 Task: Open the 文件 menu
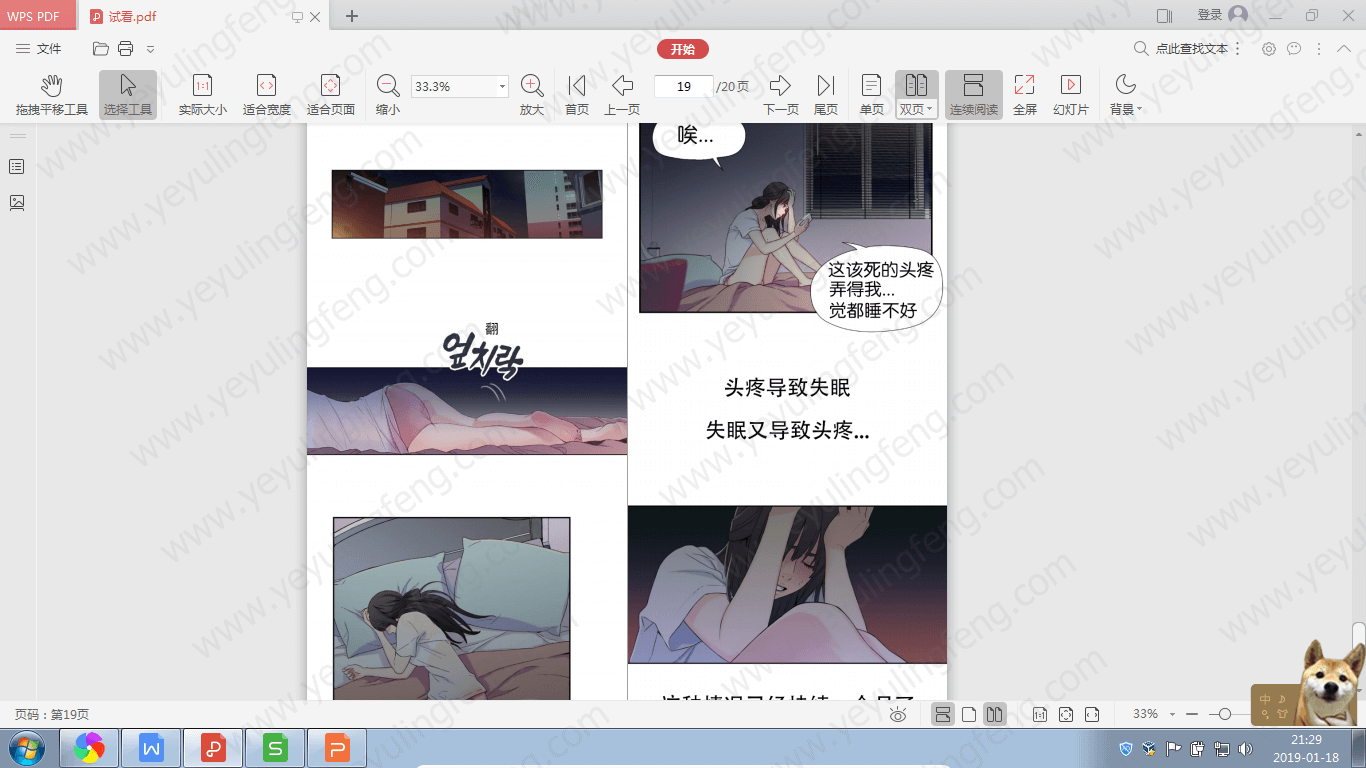pyautogui.click(x=39, y=49)
